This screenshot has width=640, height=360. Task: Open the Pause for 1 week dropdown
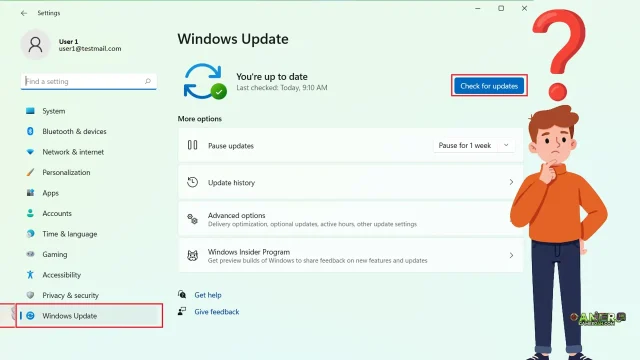473,145
